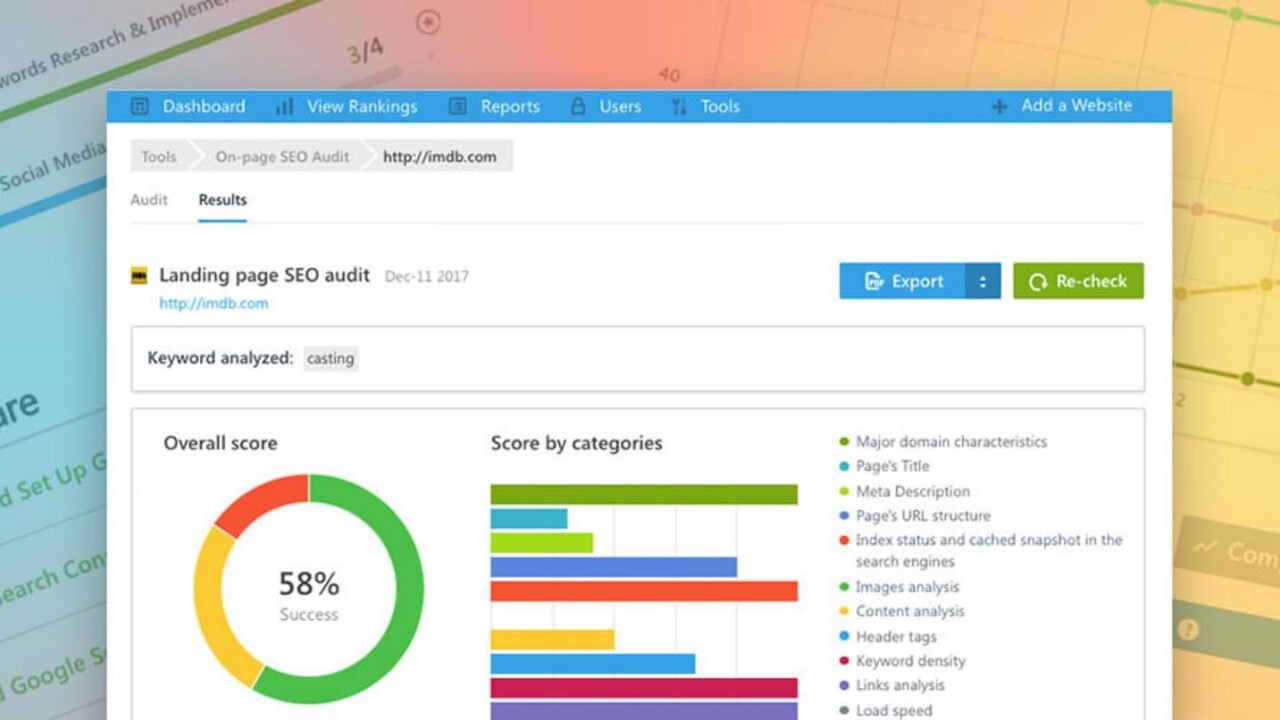Toggle the Keyword density legend entry
The height and width of the screenshot is (720, 1280).
click(x=910, y=661)
